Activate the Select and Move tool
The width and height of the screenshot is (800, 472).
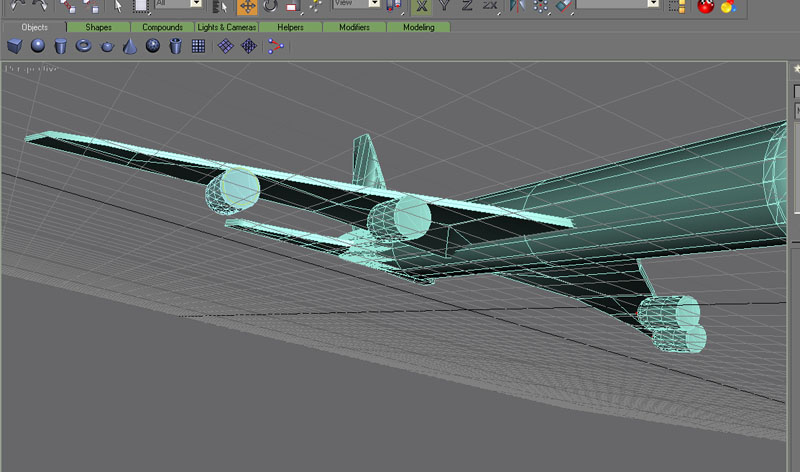click(247, 6)
